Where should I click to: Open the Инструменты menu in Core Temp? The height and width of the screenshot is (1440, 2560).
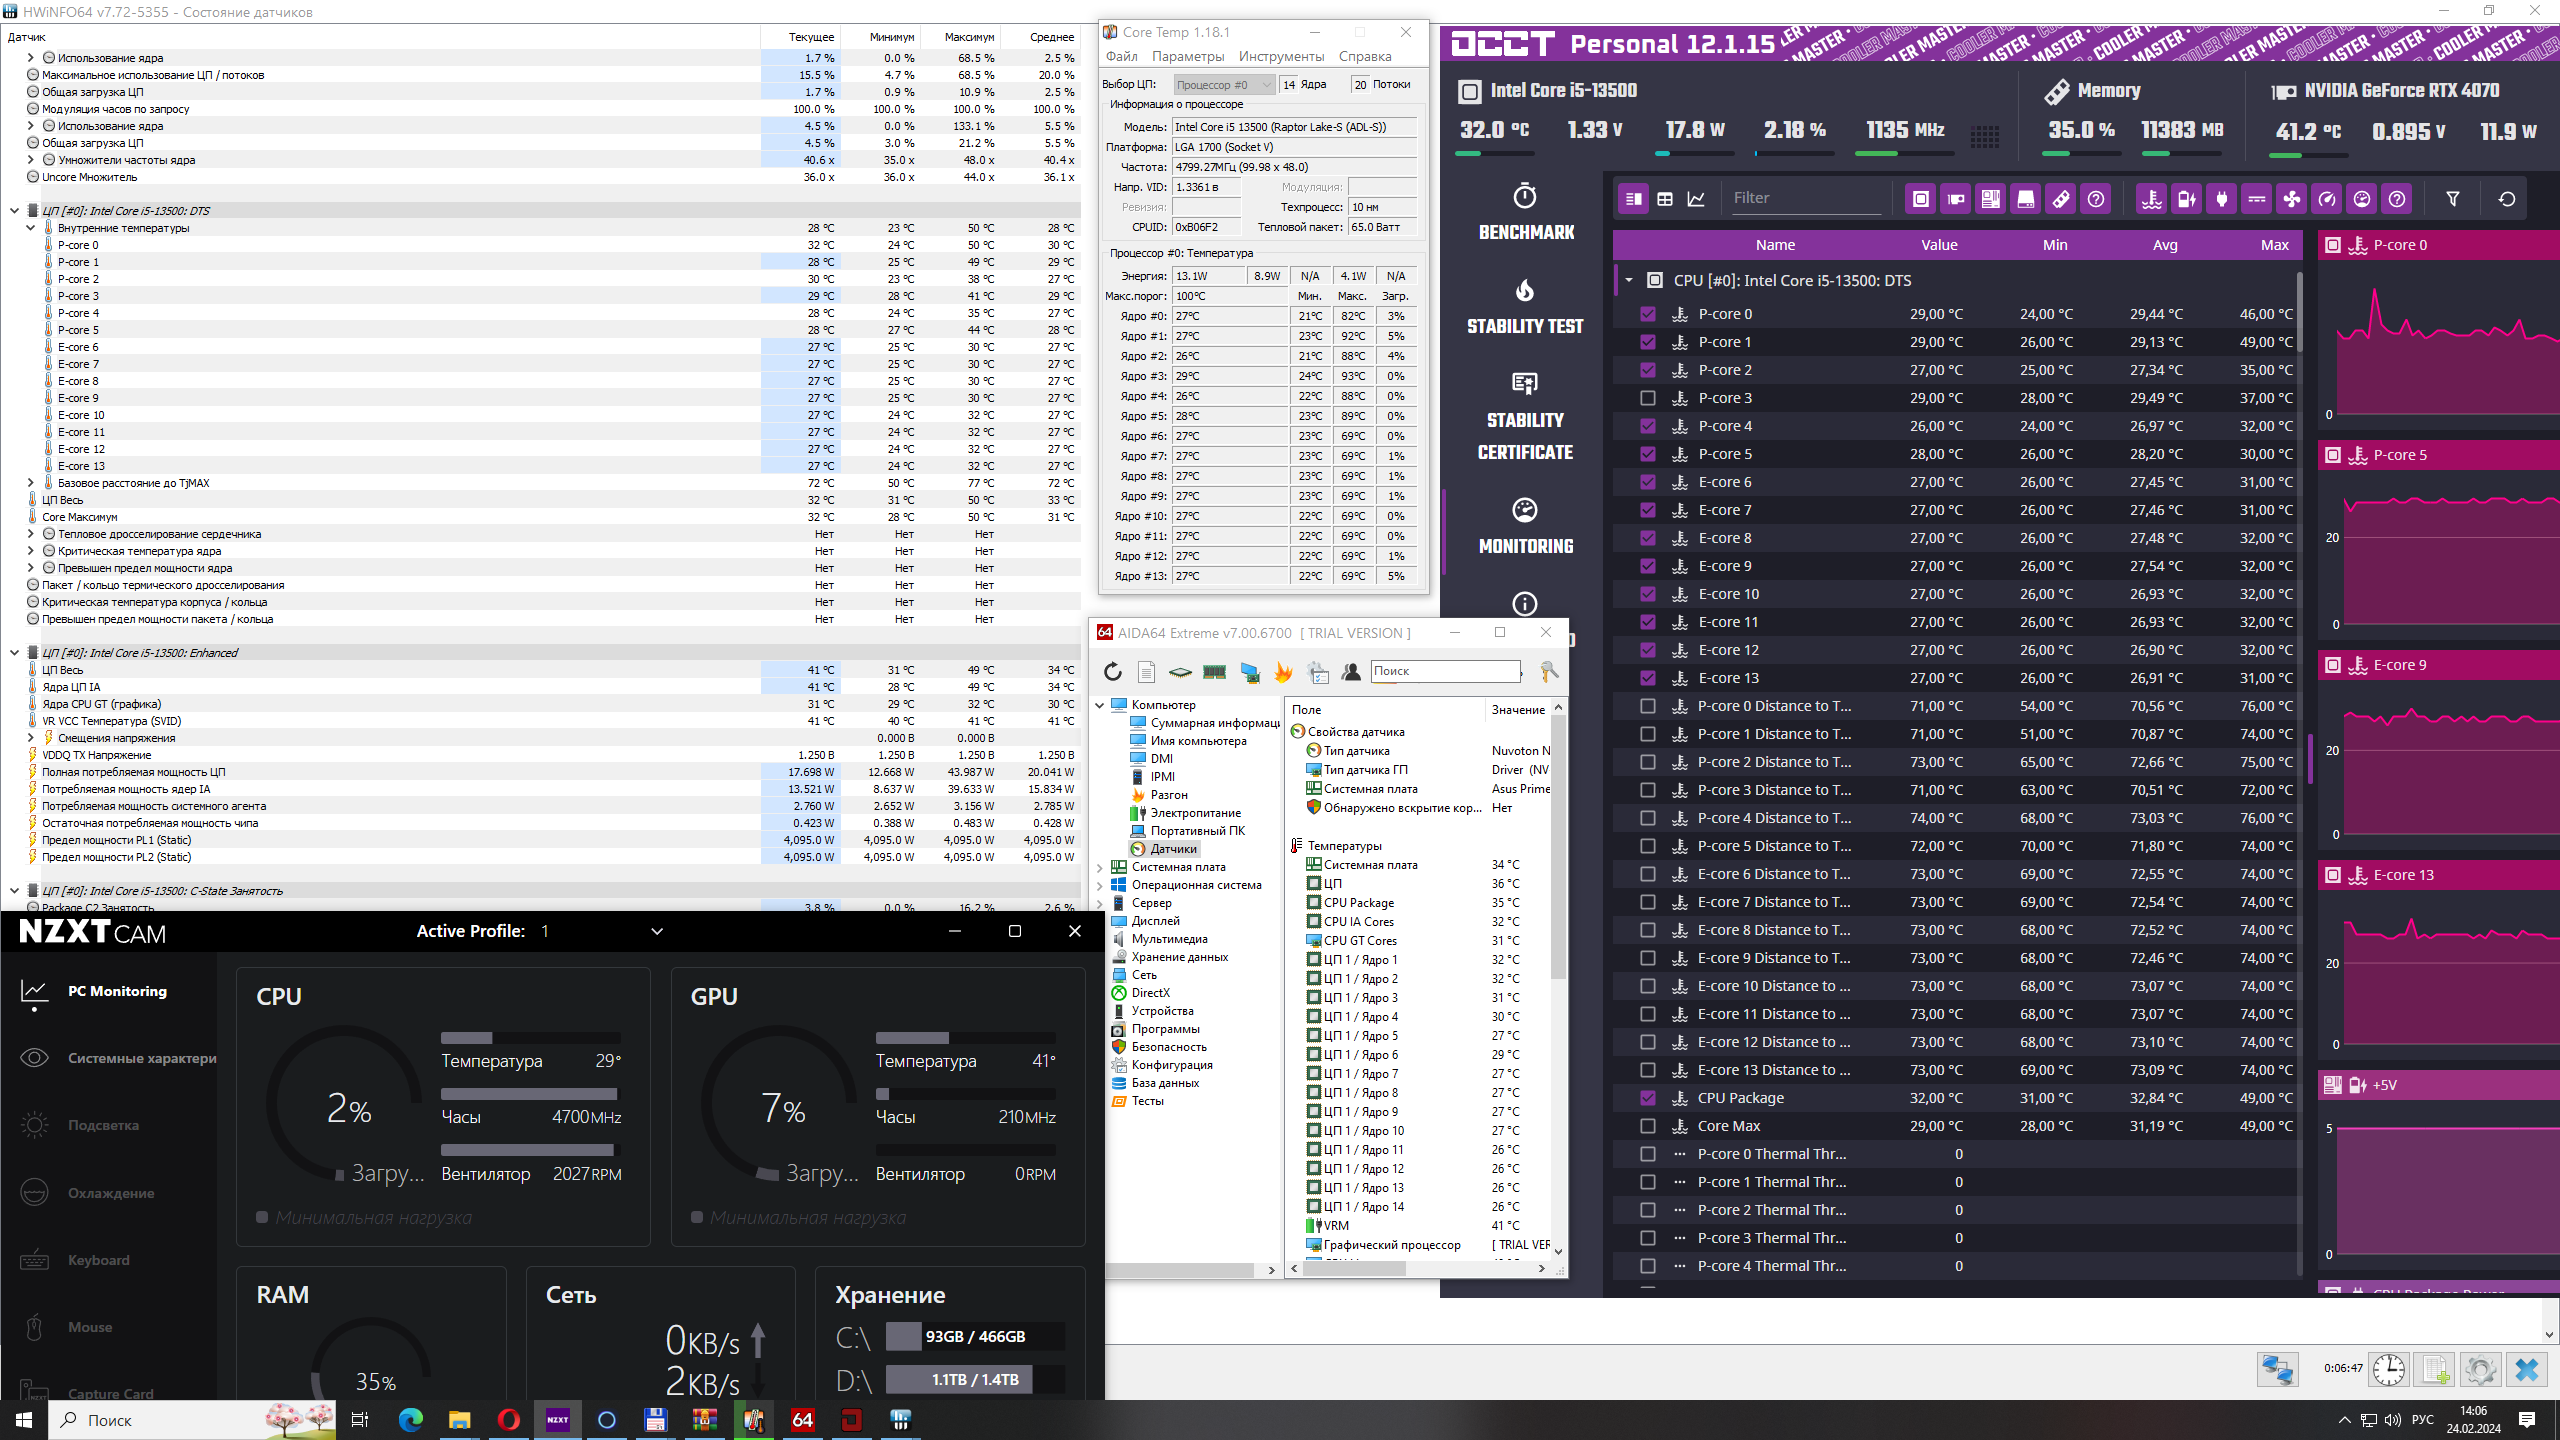coord(1280,57)
